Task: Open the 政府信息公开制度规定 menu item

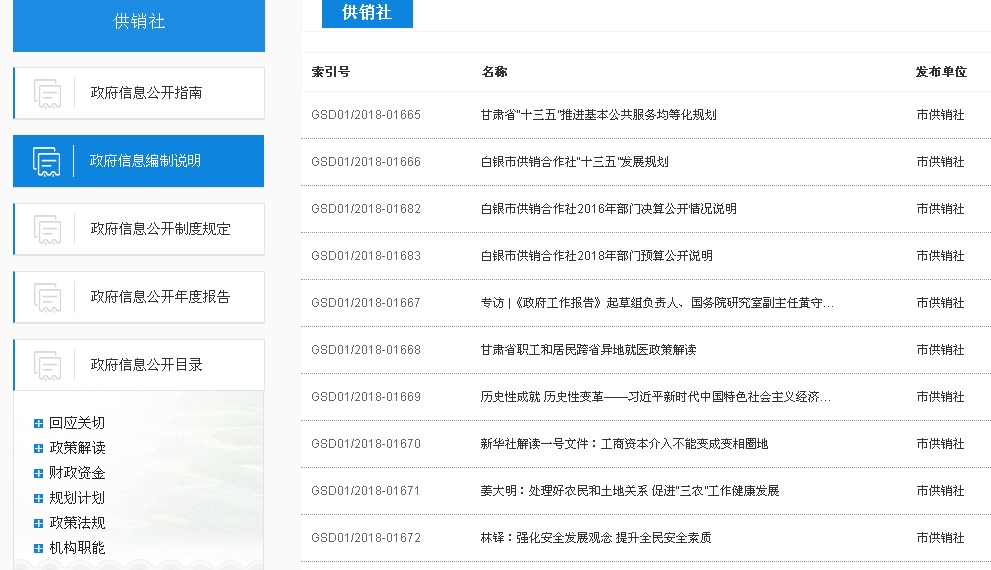Action: click(x=160, y=229)
